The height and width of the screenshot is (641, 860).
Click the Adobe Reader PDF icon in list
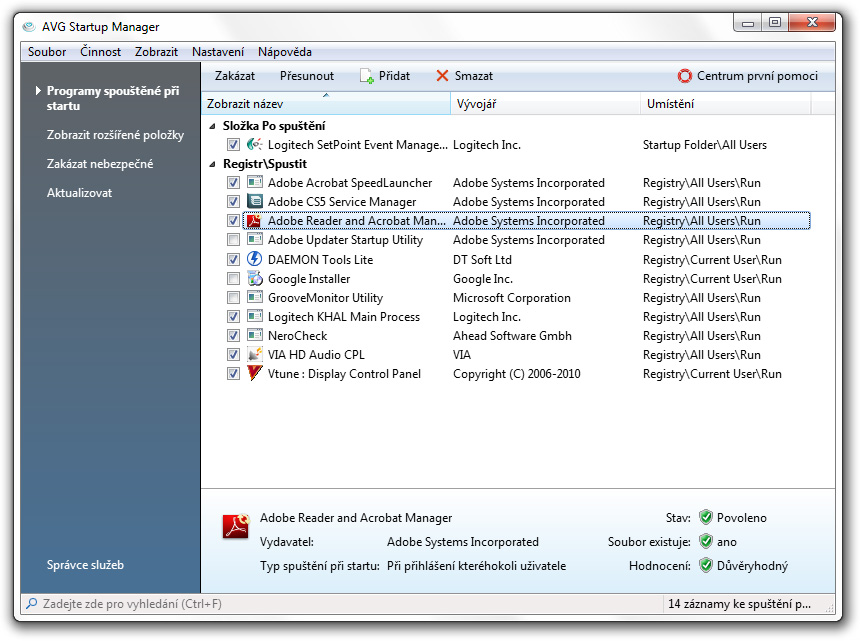point(254,220)
